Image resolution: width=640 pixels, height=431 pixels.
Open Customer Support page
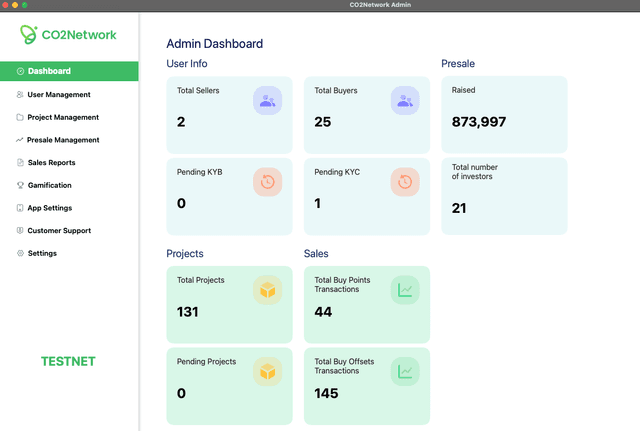[x=58, y=231]
